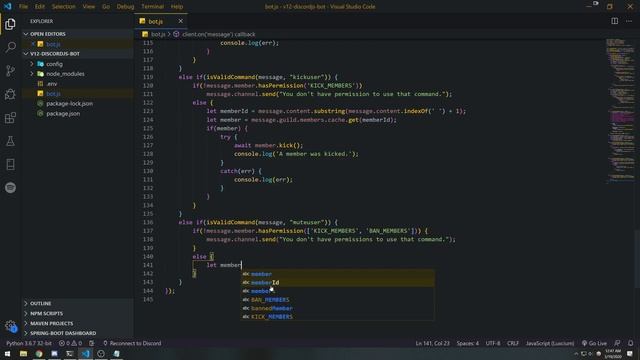Viewport: 640px width, 360px height.
Task: Open package-lock.json file
Action: pos(78,104)
